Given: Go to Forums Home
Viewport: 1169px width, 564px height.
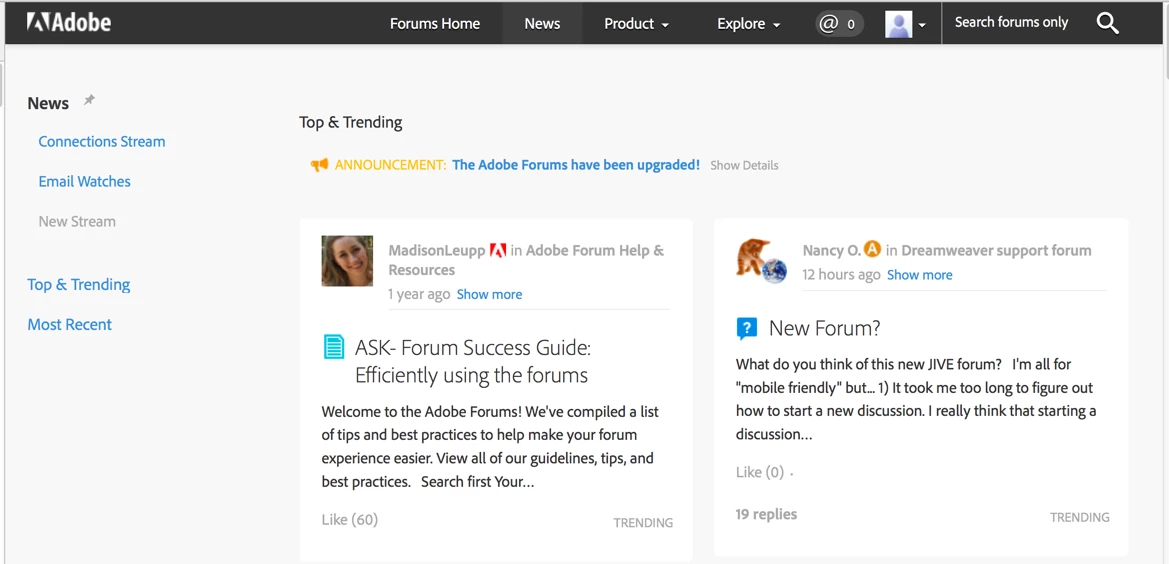Looking at the screenshot, I should 435,24.
